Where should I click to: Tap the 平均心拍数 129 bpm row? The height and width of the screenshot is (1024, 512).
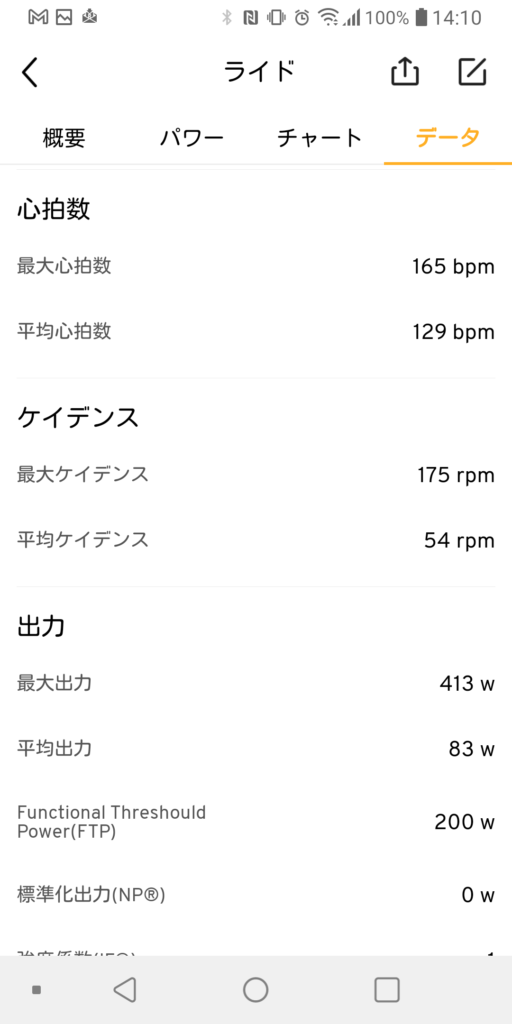256,332
